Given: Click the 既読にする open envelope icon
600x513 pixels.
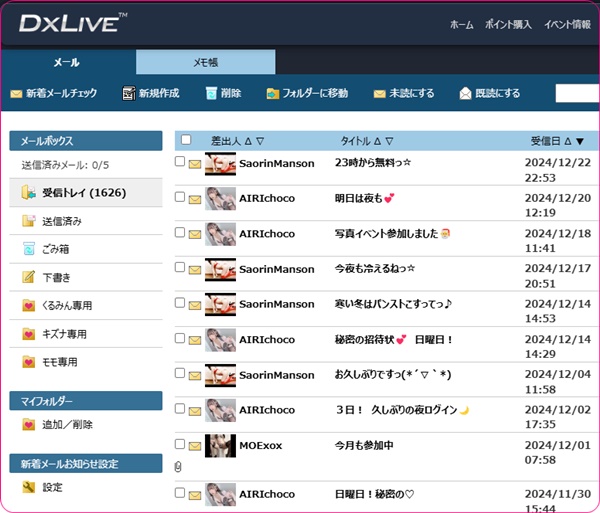Looking at the screenshot, I should pyautogui.click(x=465, y=94).
